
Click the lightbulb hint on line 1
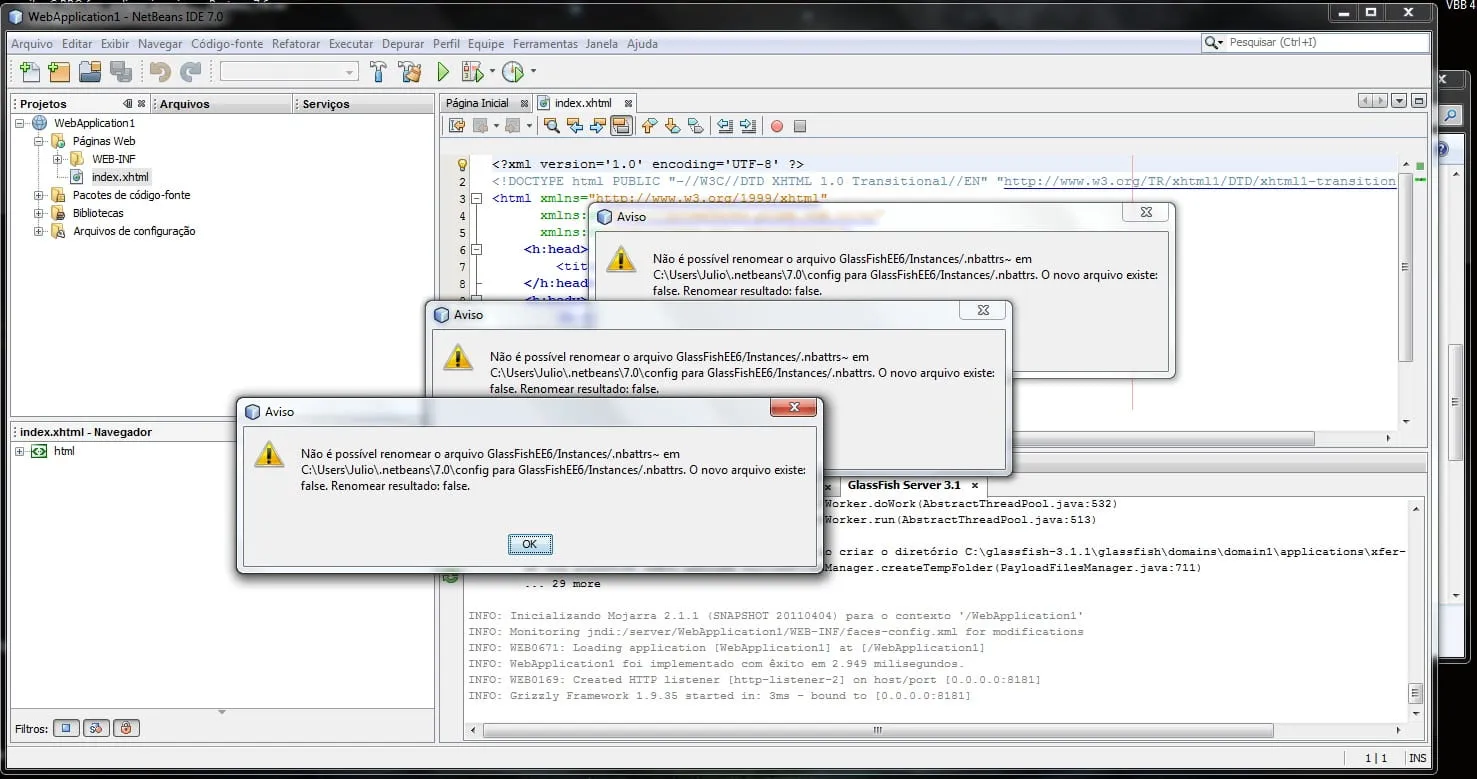coord(462,164)
